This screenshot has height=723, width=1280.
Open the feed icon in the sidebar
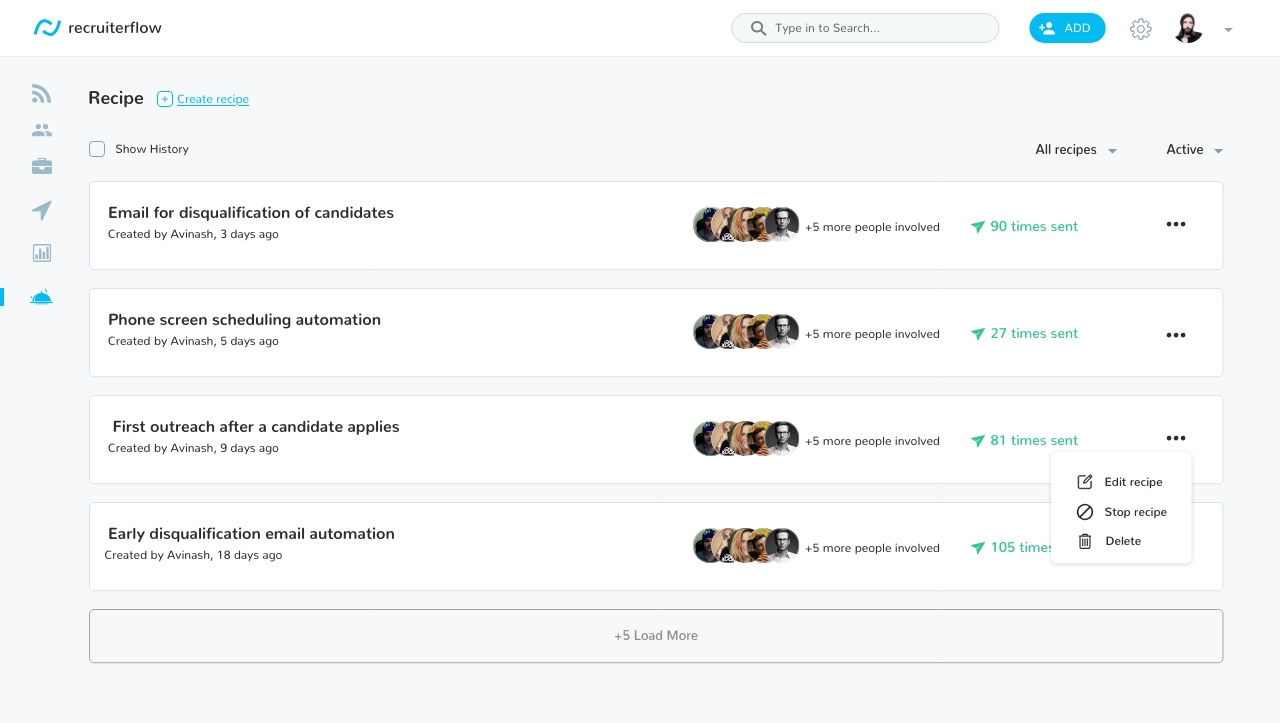tap(41, 94)
